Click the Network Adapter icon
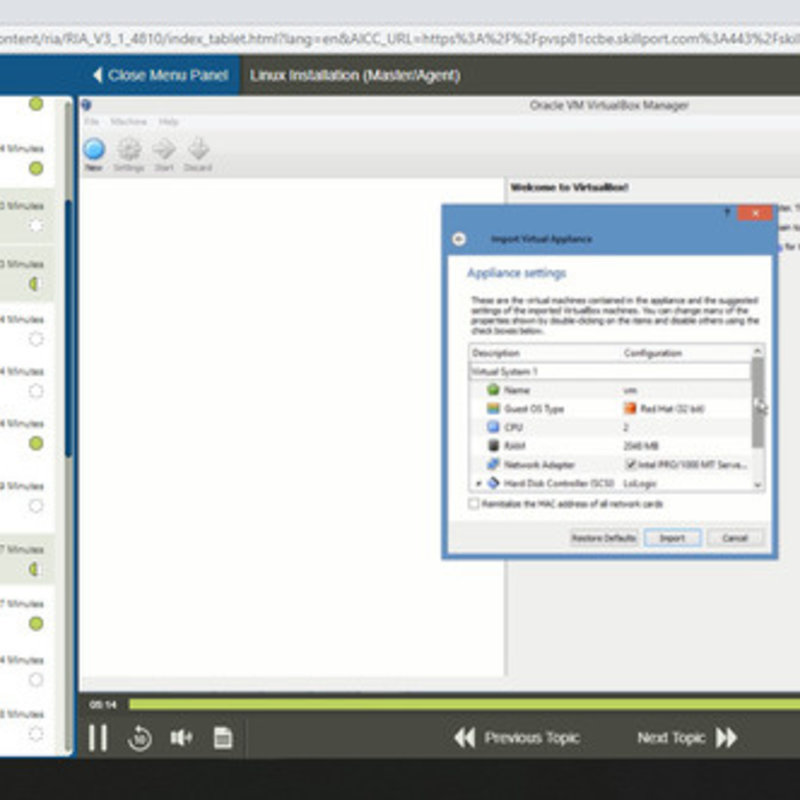Image resolution: width=800 pixels, height=800 pixels. [x=493, y=464]
